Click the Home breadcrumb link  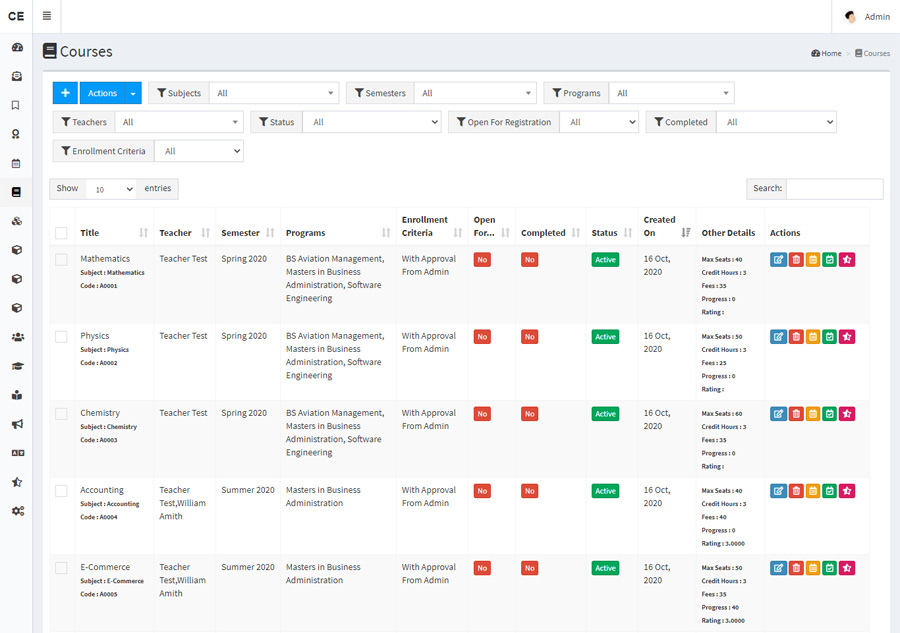pyautogui.click(x=826, y=53)
